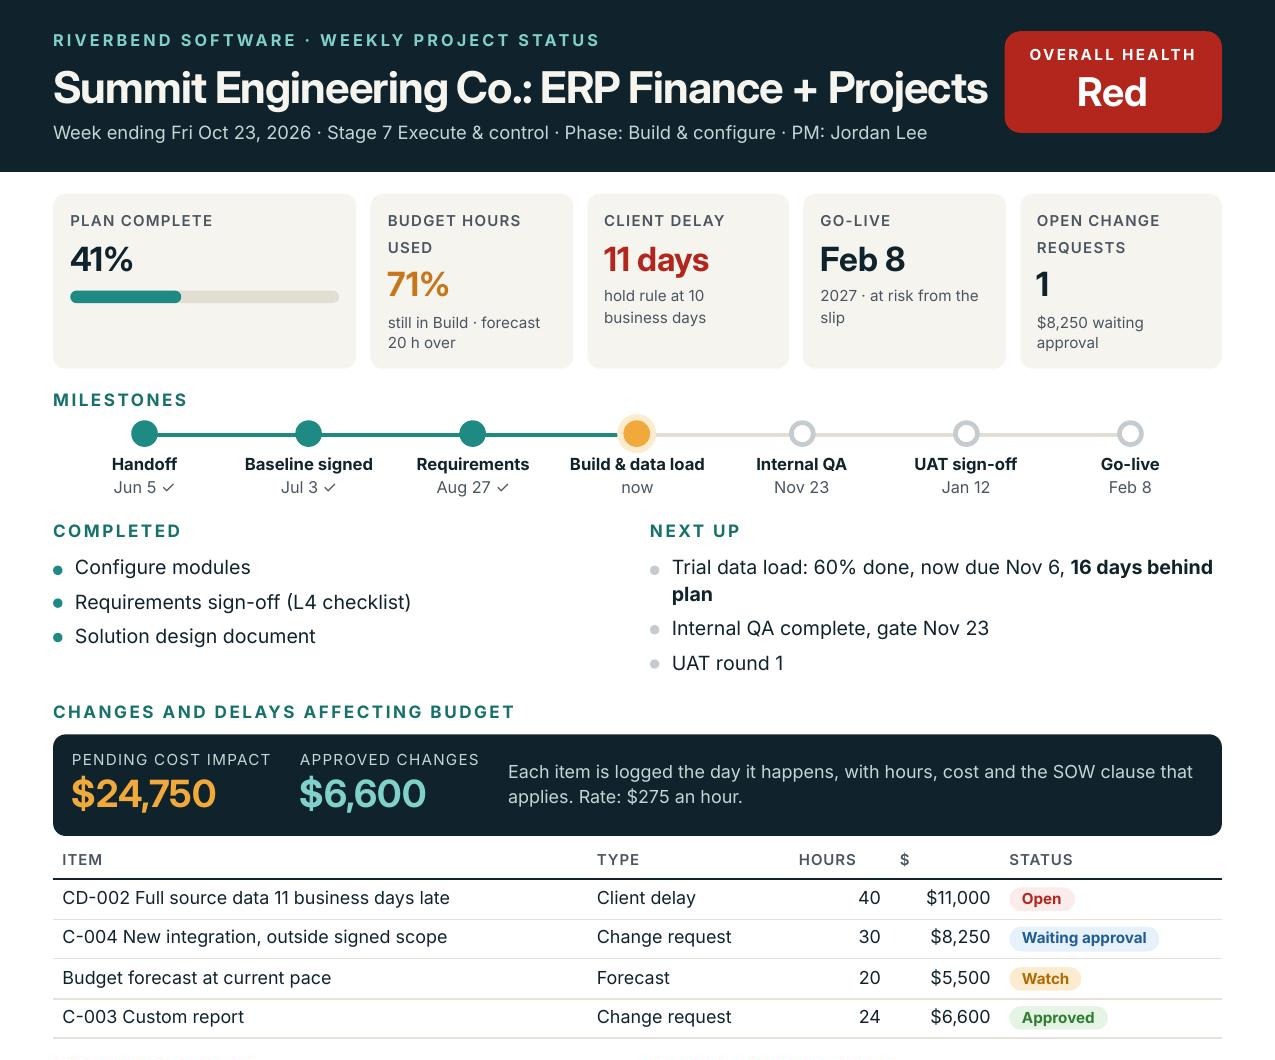1275x1060 pixels.
Task: Click the checkmark beside Jul 3
Action: pyautogui.click(x=330, y=488)
